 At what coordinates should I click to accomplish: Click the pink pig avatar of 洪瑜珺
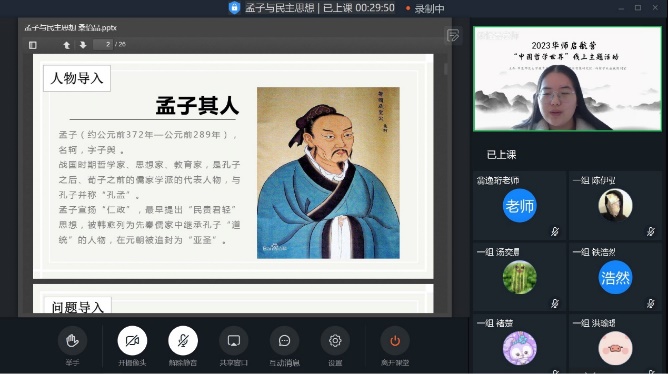pos(615,349)
